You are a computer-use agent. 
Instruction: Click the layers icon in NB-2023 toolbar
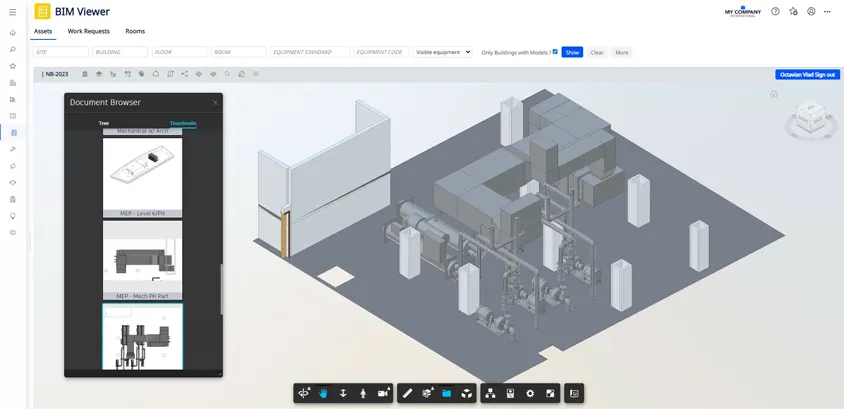point(99,74)
